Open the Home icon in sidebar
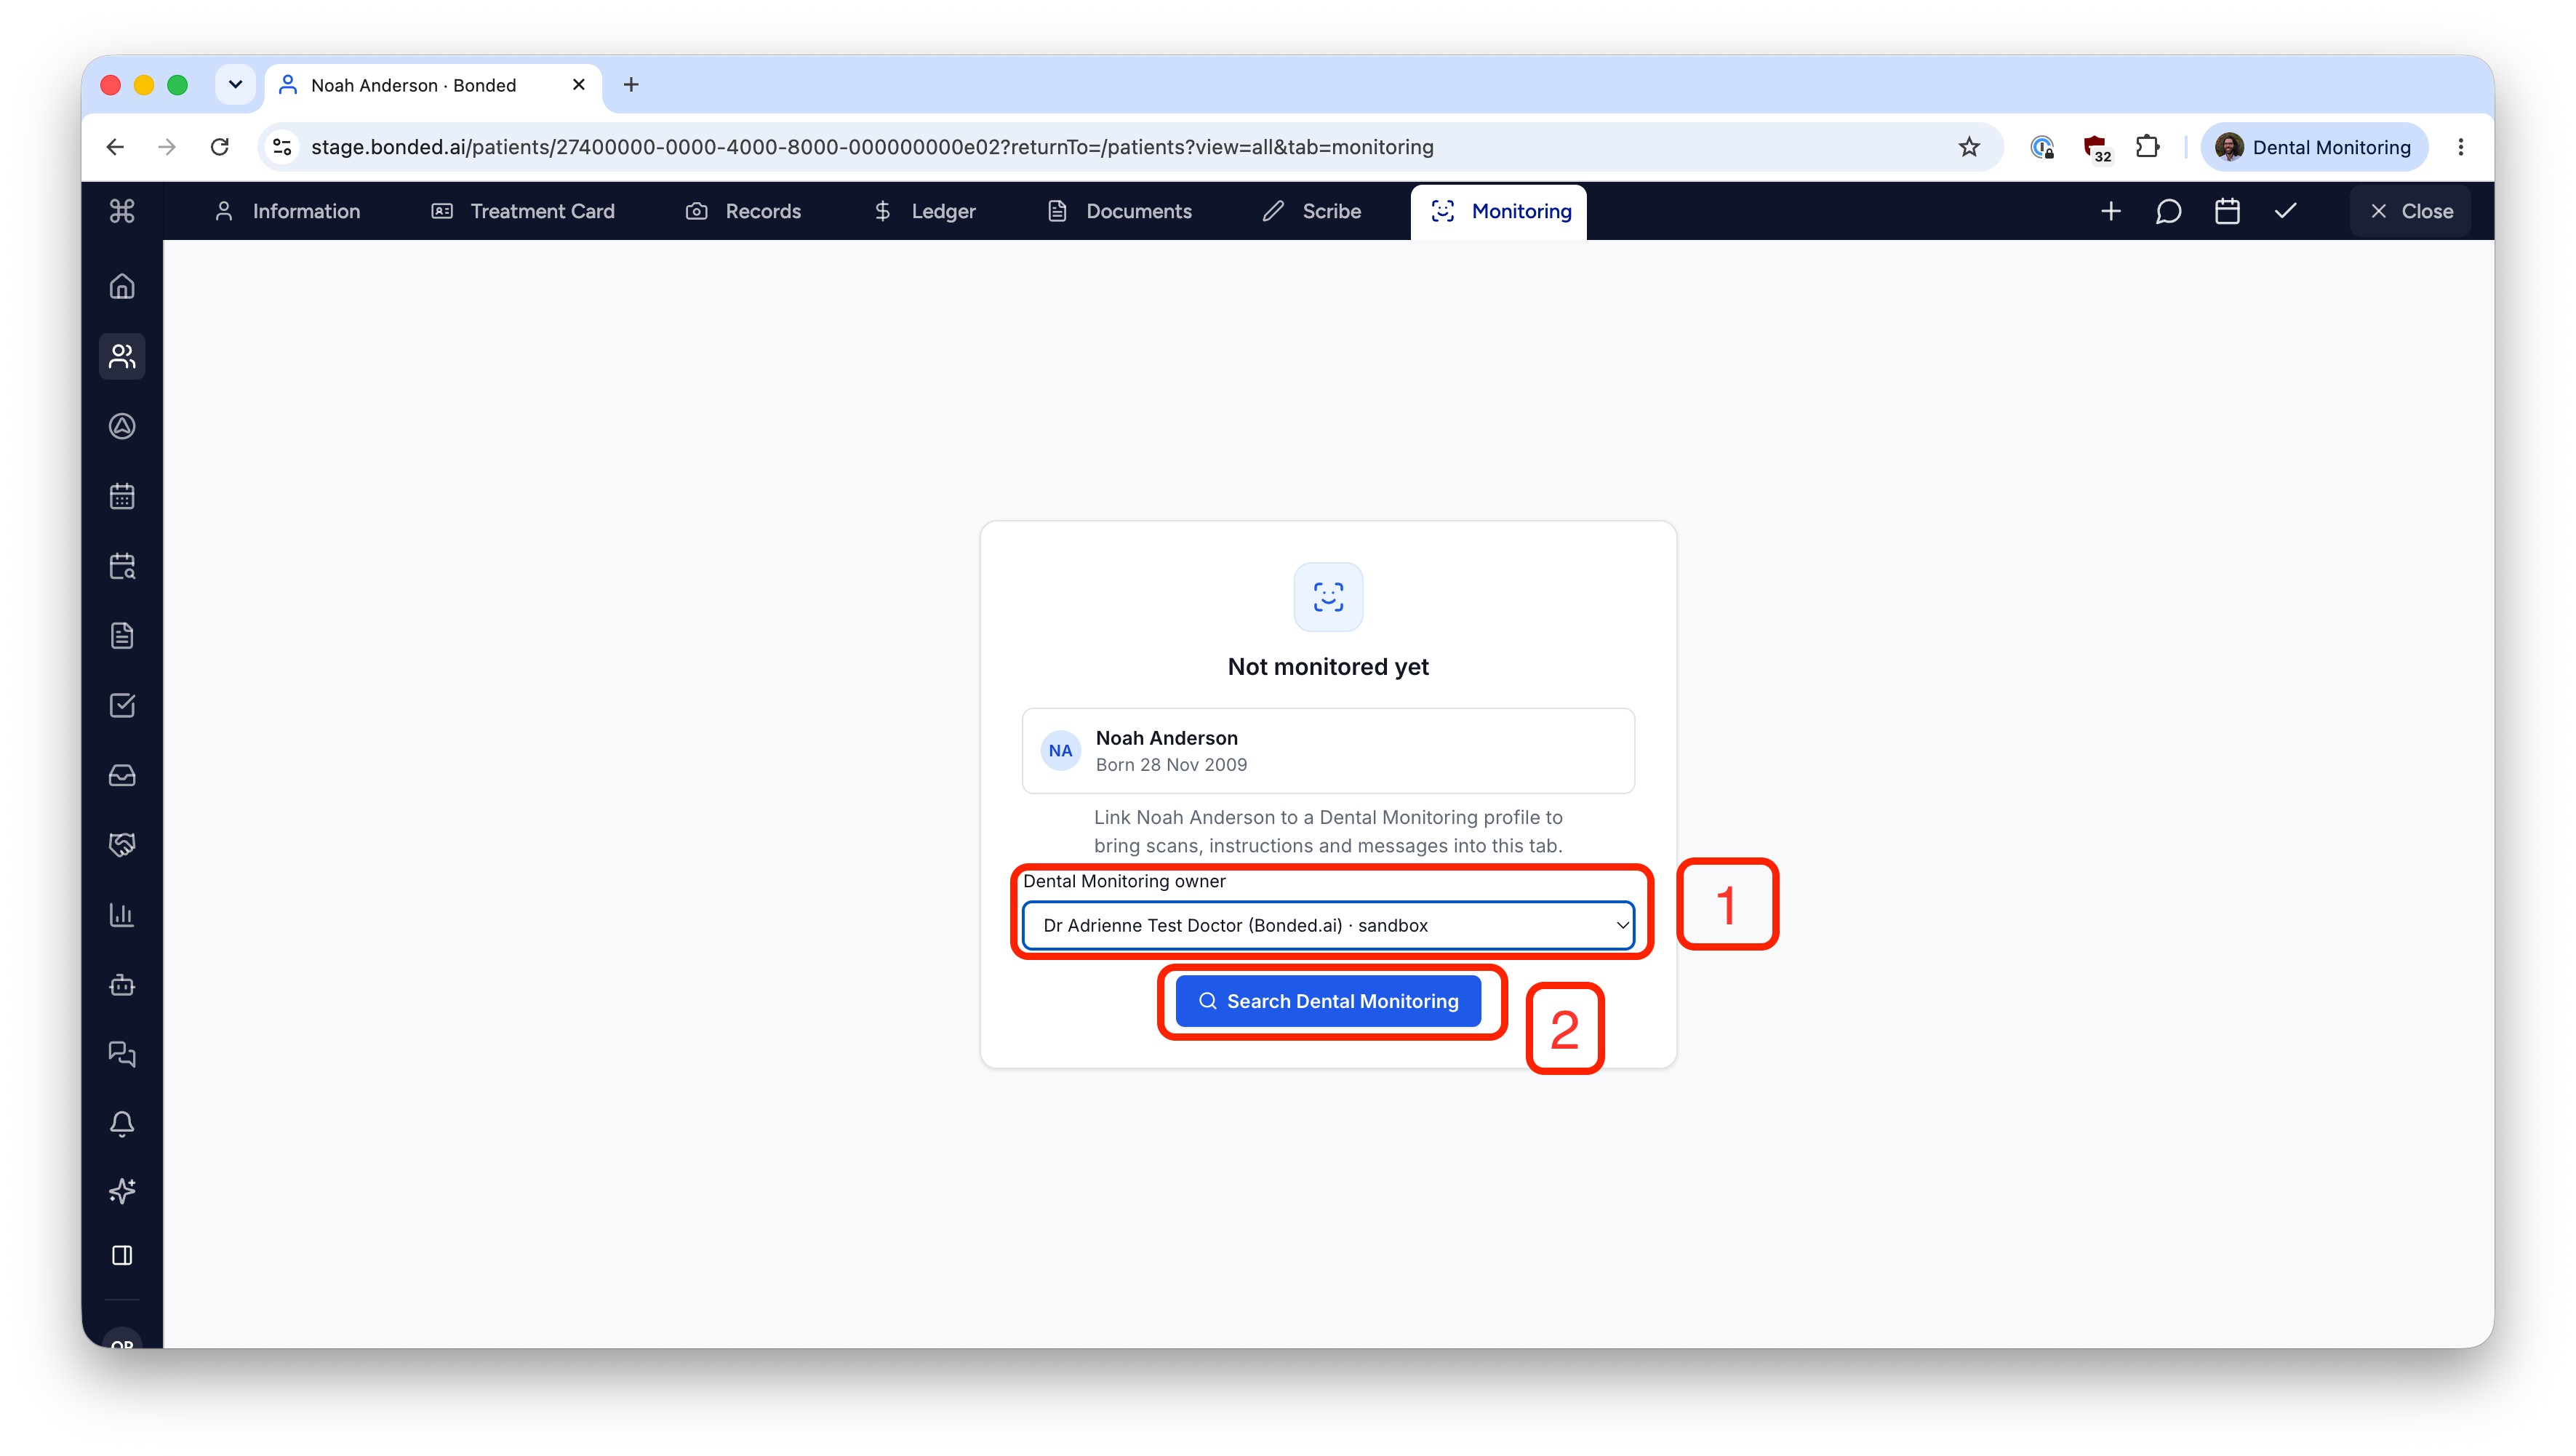This screenshot has height=1456, width=2576. pos(122,287)
